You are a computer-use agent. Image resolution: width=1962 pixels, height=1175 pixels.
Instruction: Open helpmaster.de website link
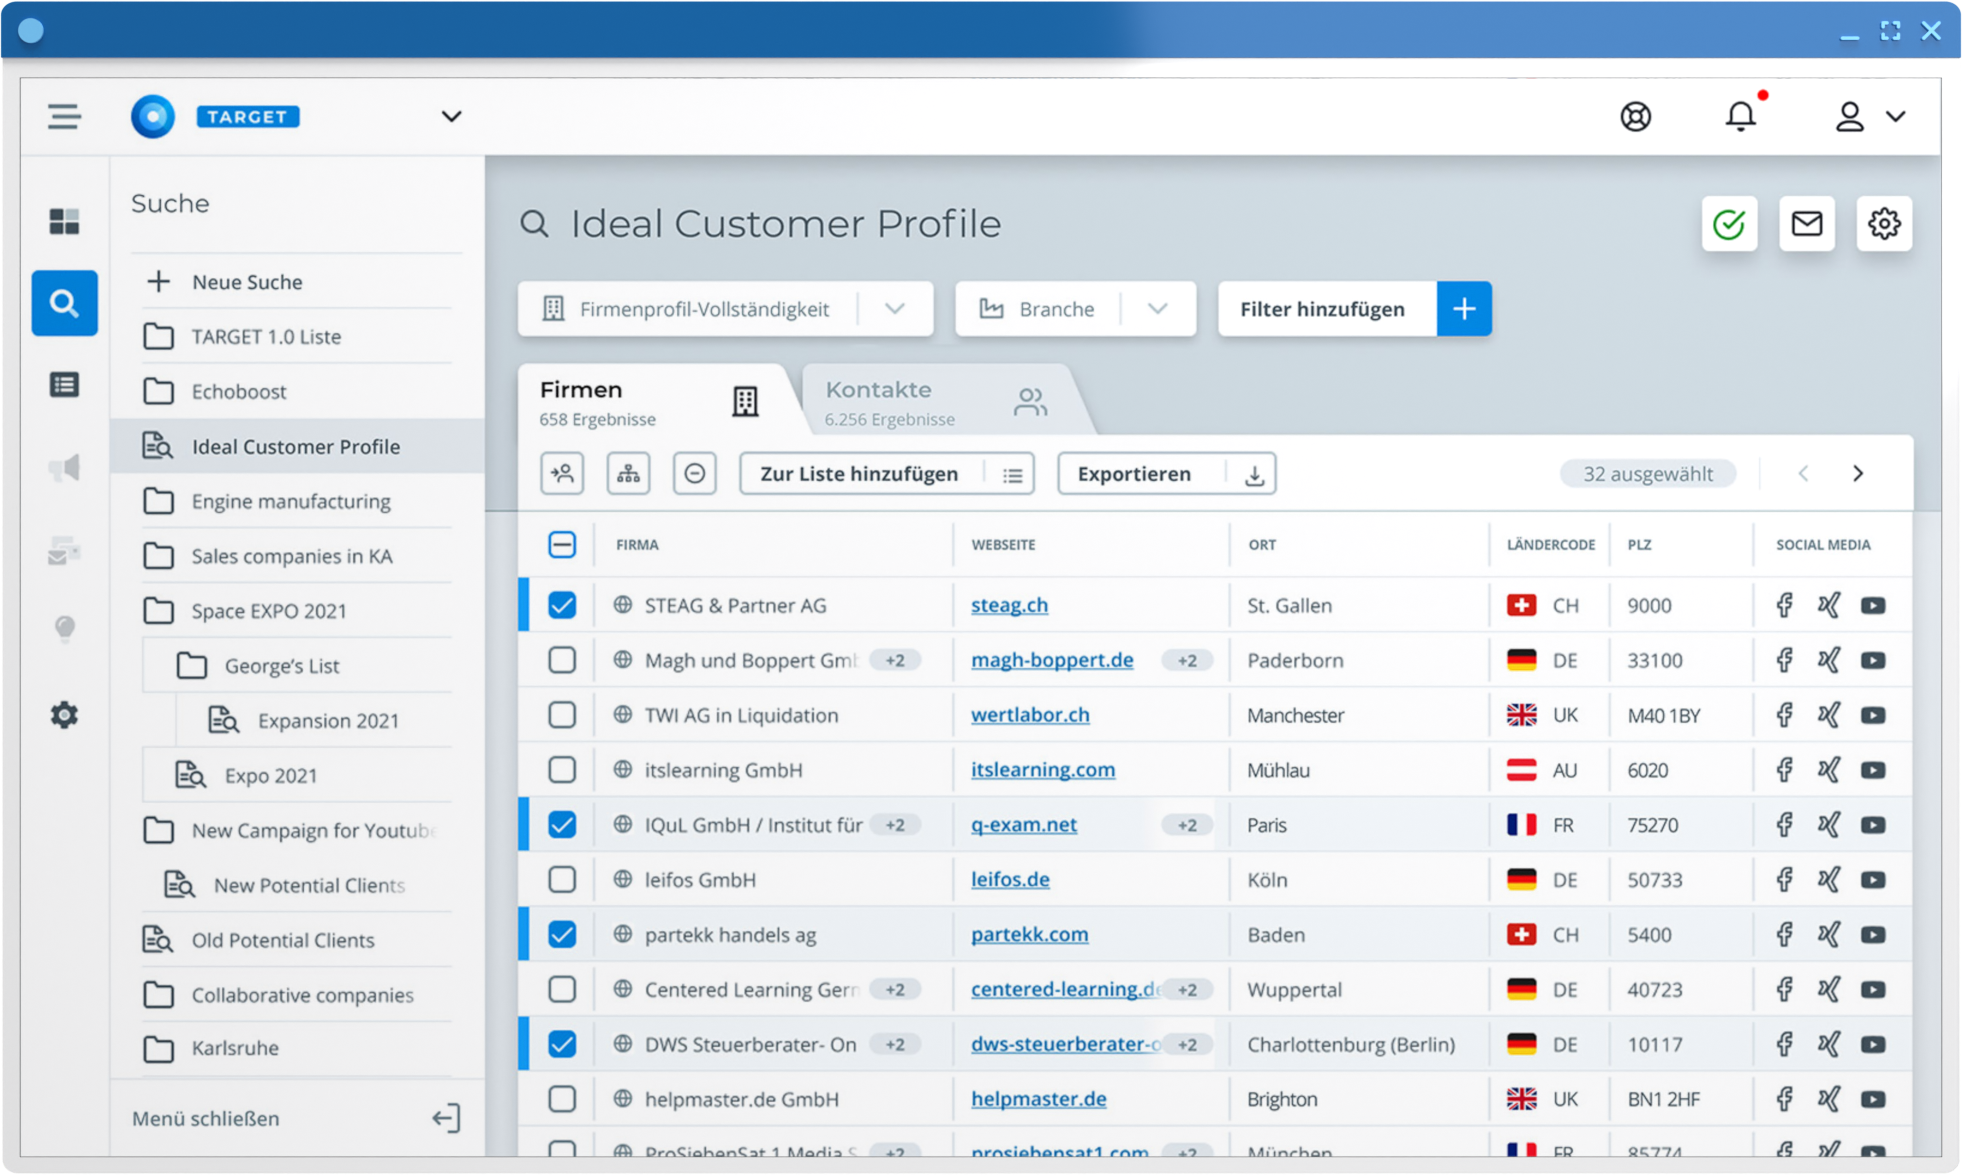coord(1038,1099)
